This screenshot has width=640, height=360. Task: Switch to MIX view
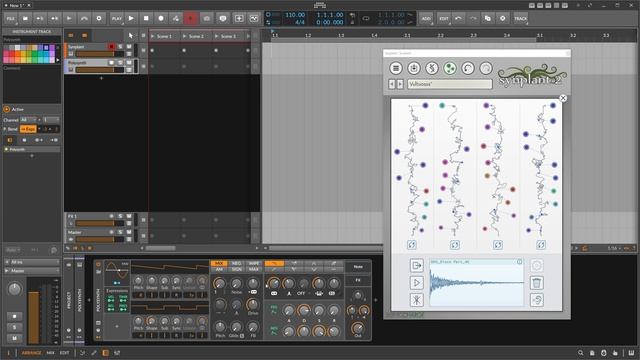pos(51,353)
